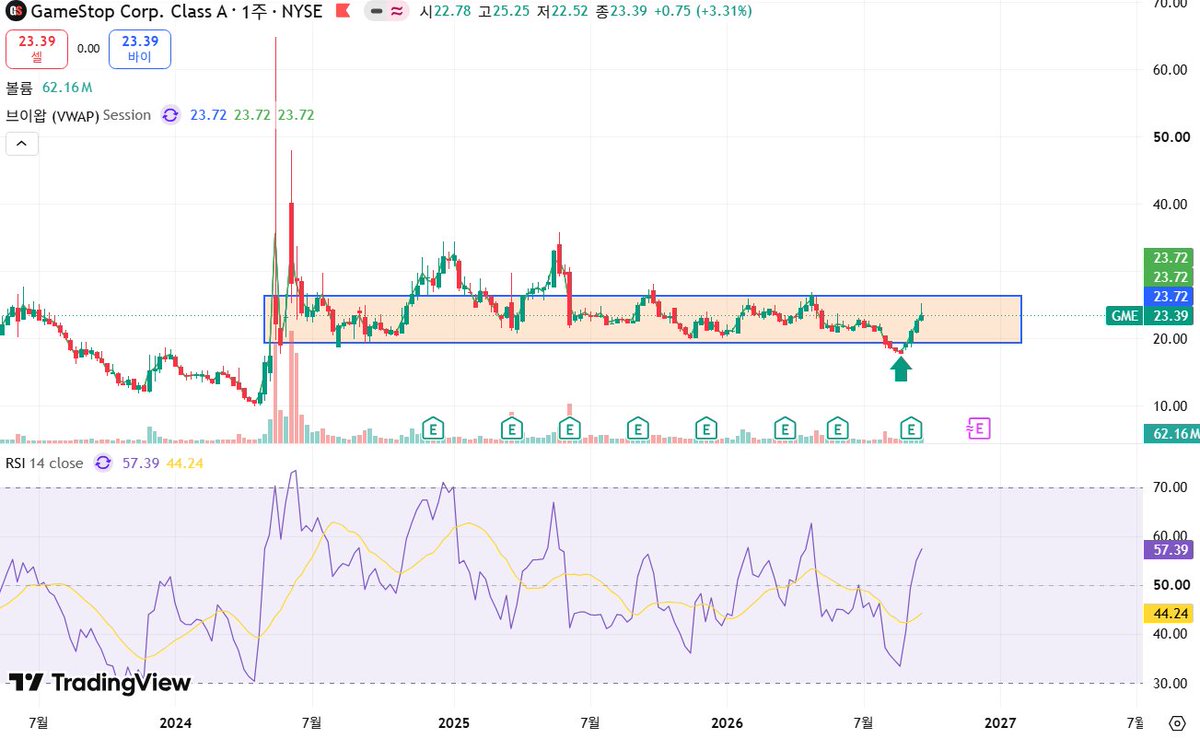Select the 브이왑 (VWAP) Session indicator label

click(x=79, y=115)
